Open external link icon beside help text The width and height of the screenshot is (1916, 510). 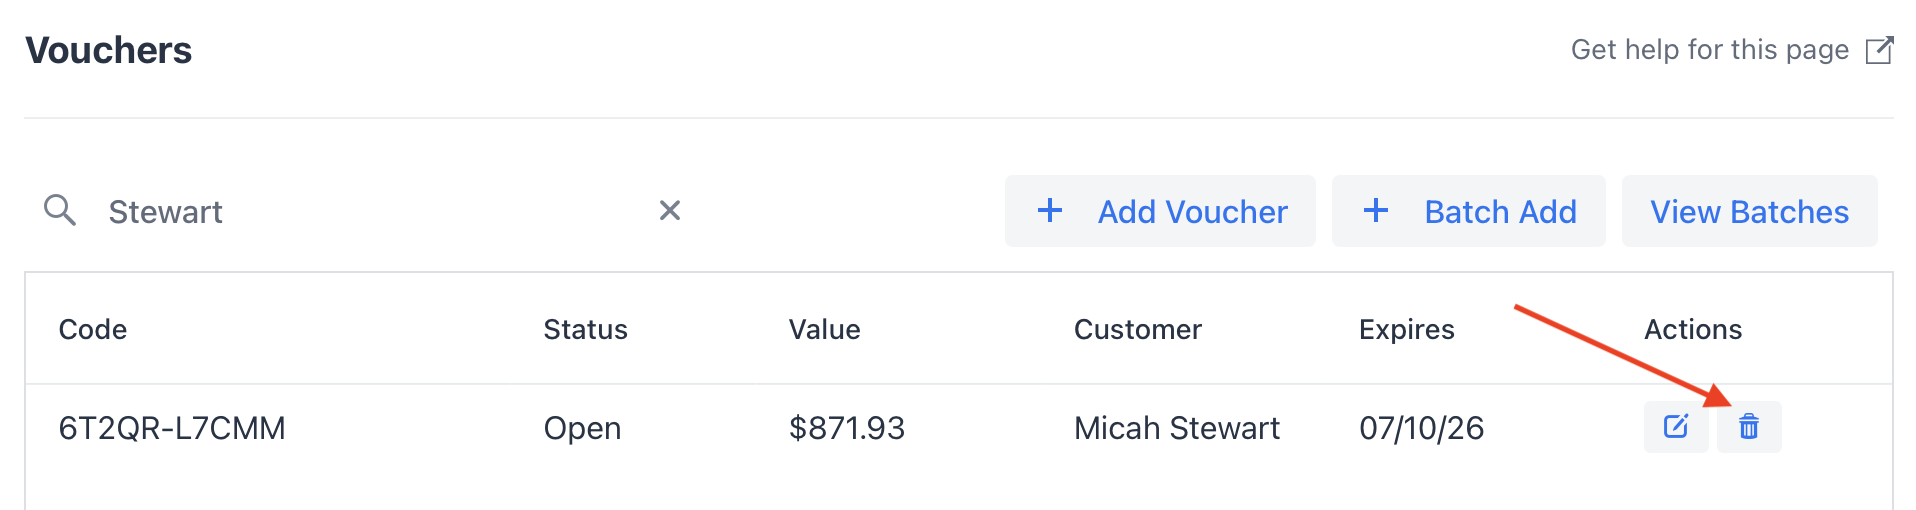1880,50
